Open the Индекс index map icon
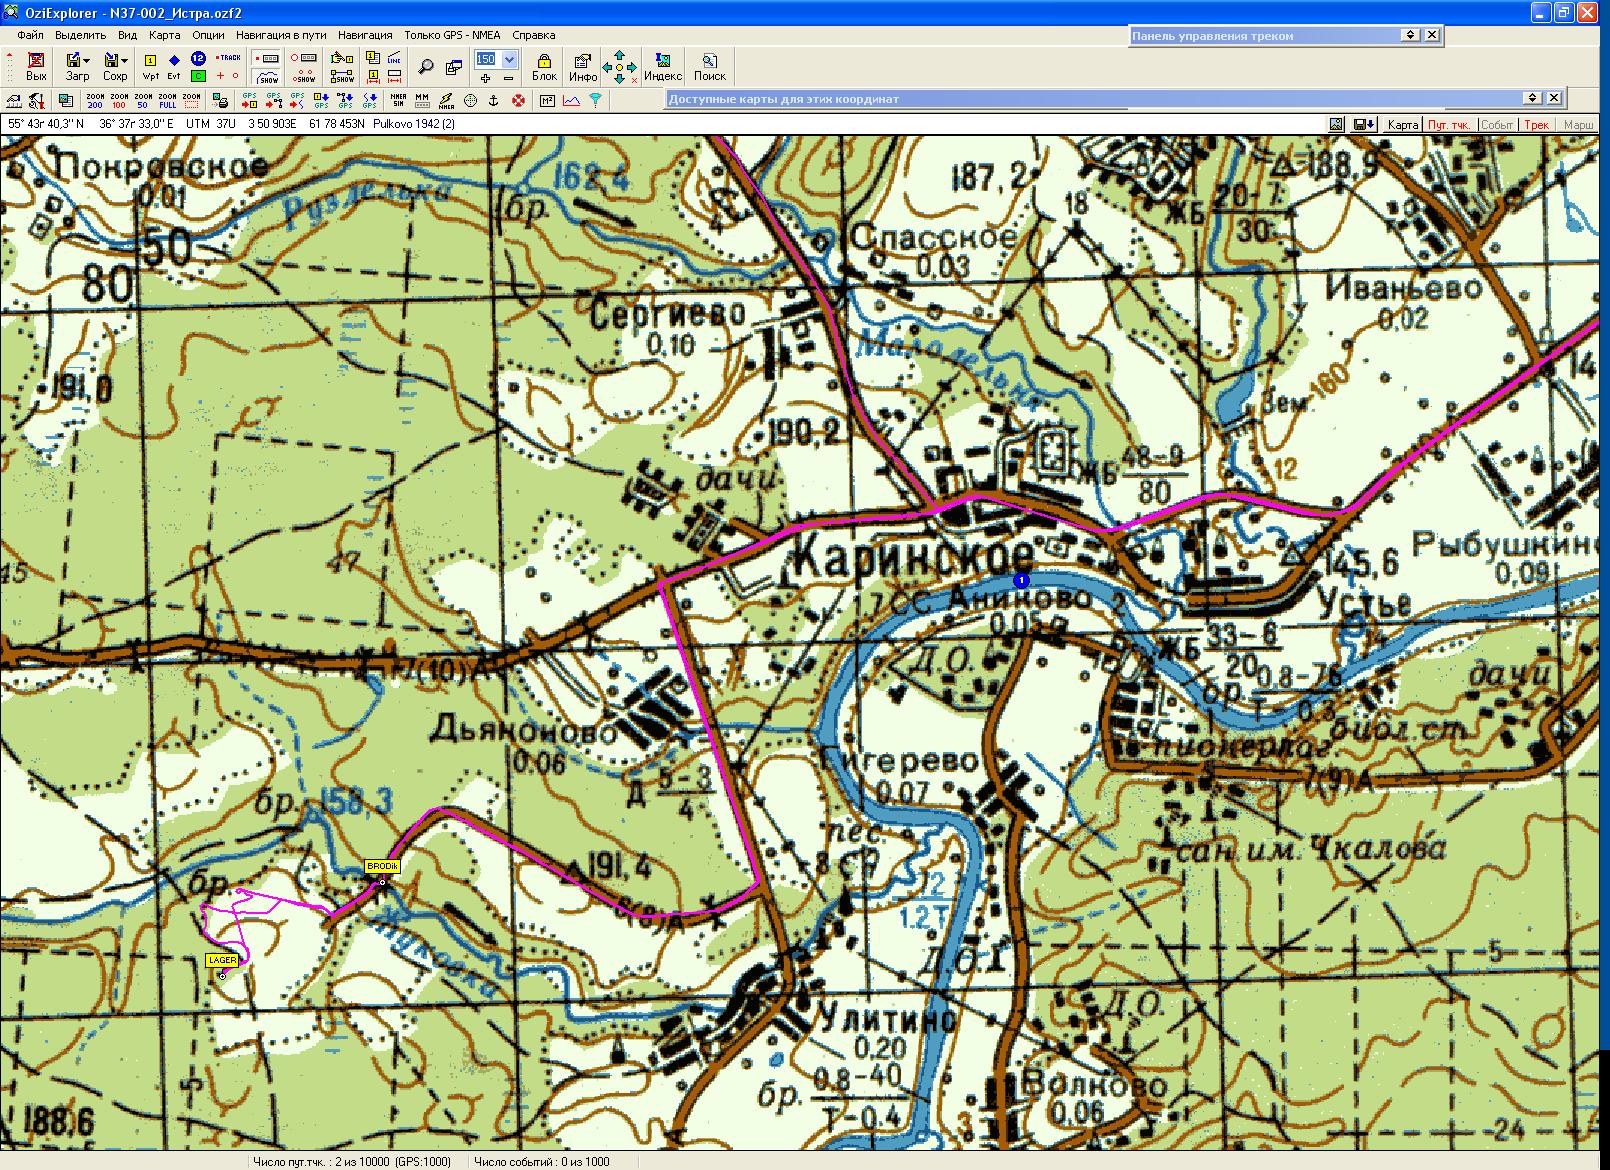 click(x=662, y=67)
